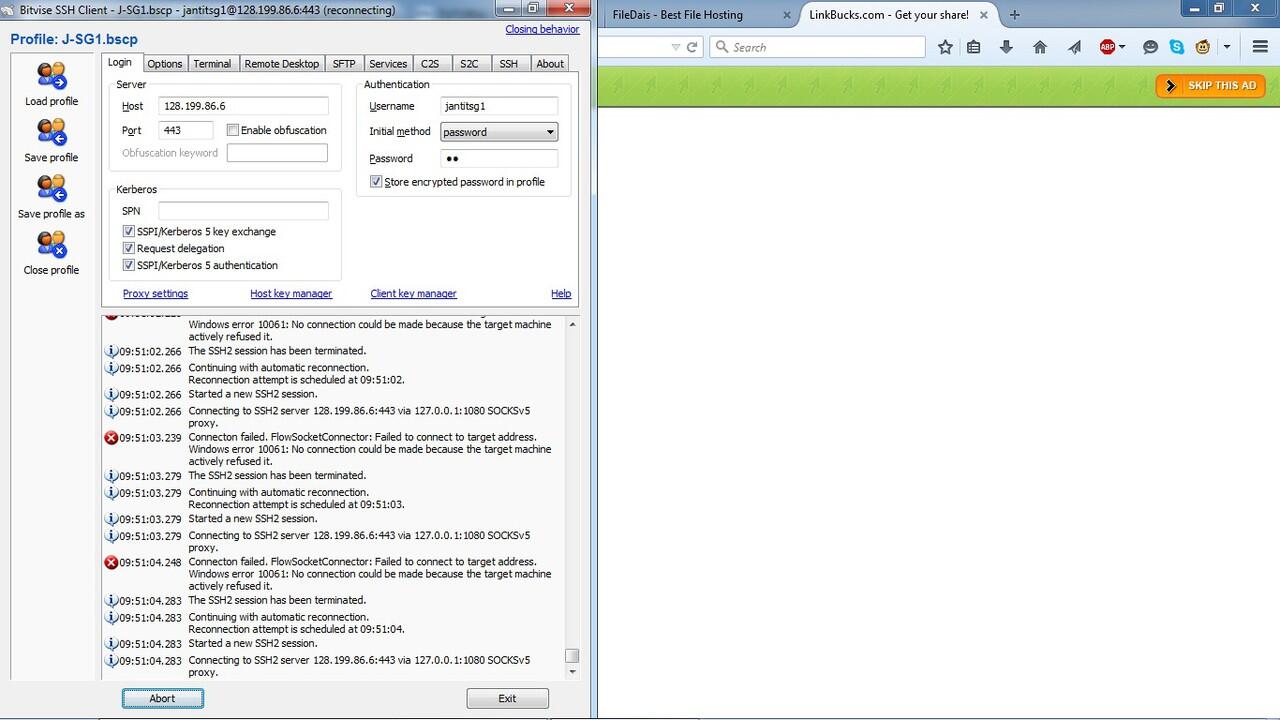Click the Username input field

coord(499,106)
